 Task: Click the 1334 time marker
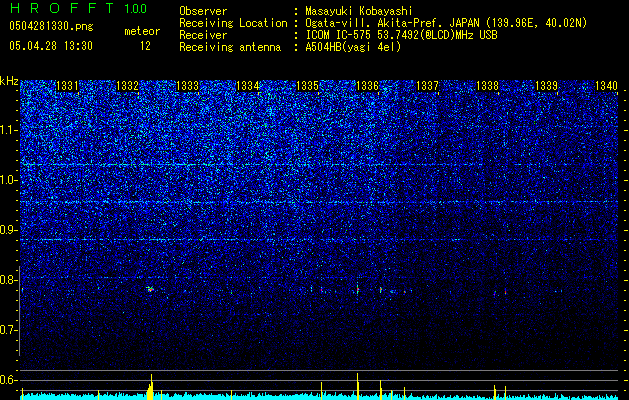pyautogui.click(x=248, y=86)
